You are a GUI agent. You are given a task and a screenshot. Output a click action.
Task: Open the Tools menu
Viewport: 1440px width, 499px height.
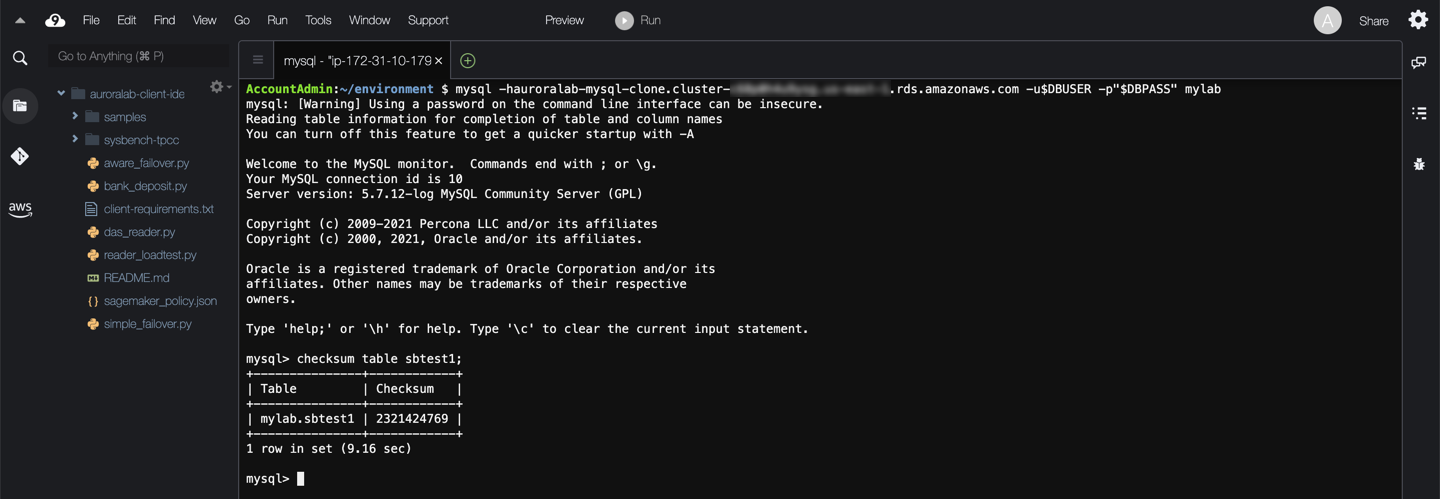318,20
